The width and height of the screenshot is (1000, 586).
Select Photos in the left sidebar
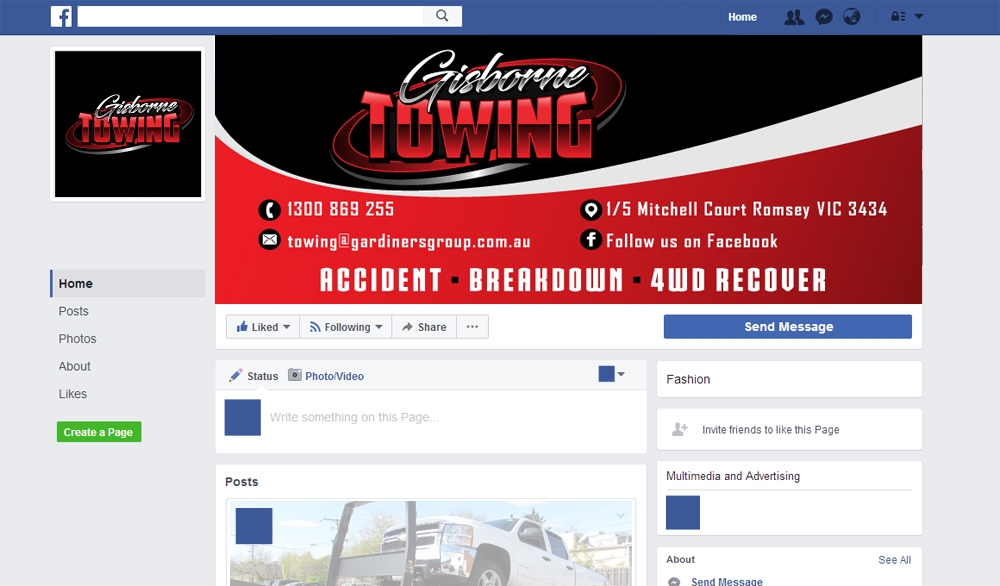pyautogui.click(x=77, y=338)
